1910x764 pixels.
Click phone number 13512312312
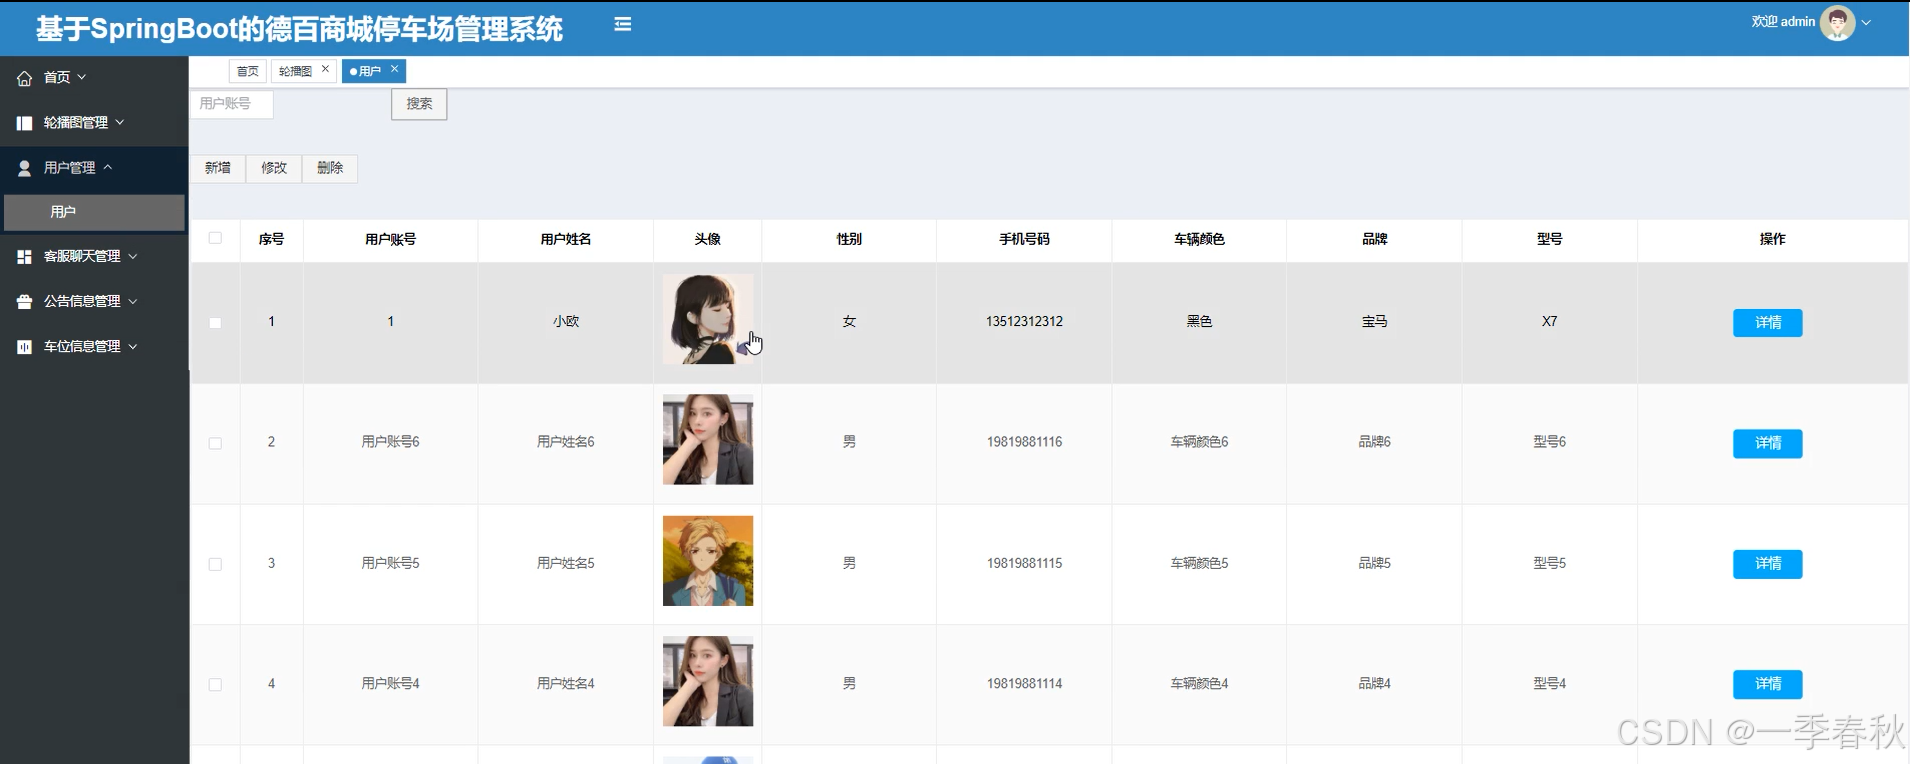tap(1024, 321)
